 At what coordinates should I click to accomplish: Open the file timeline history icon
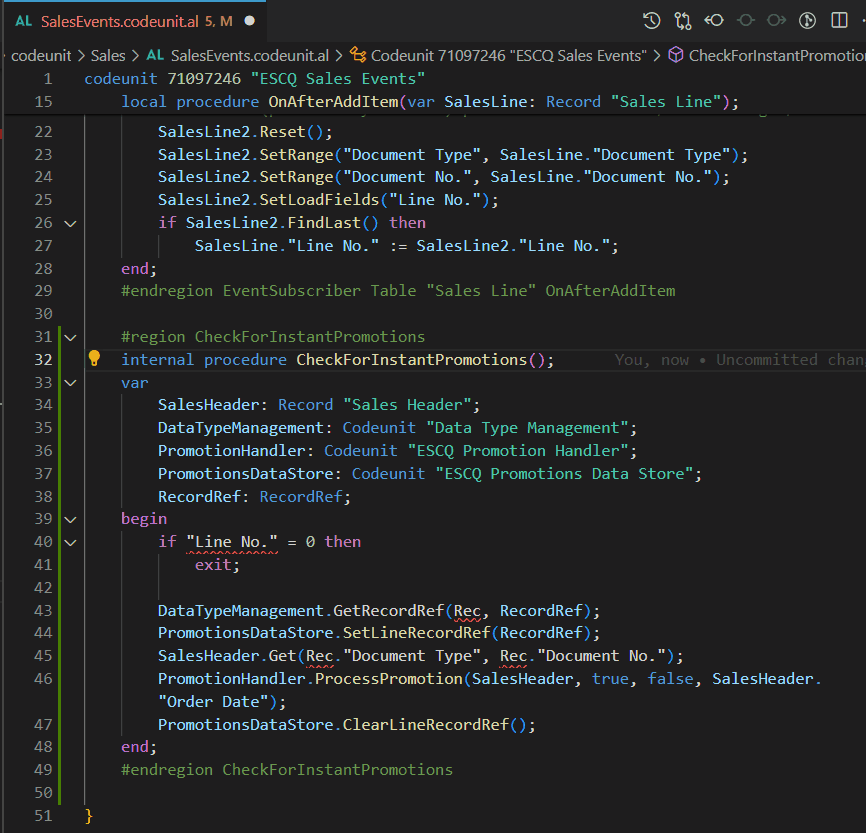(x=651, y=19)
